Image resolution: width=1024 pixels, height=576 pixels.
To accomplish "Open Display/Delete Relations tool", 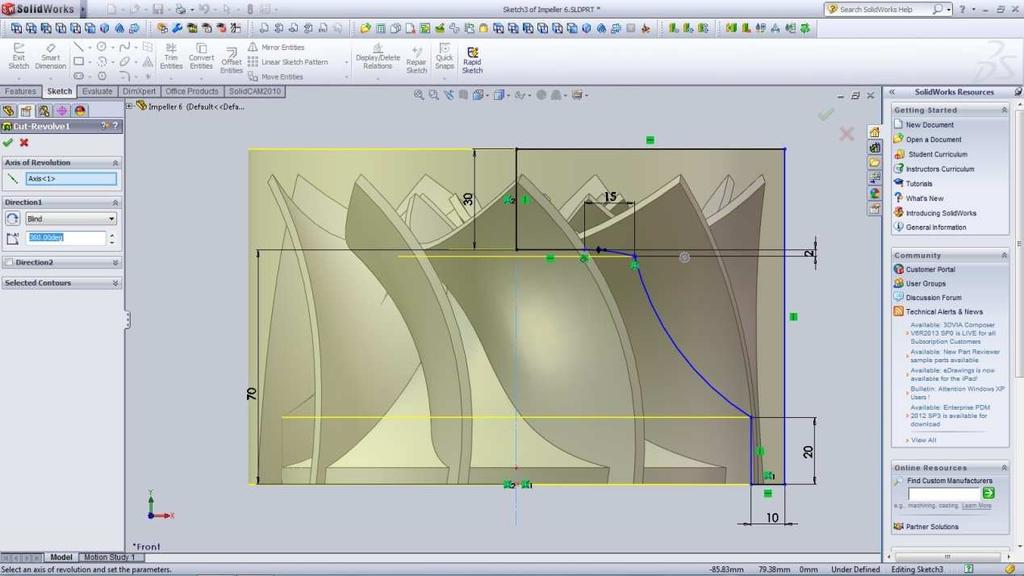I will coord(377,56).
